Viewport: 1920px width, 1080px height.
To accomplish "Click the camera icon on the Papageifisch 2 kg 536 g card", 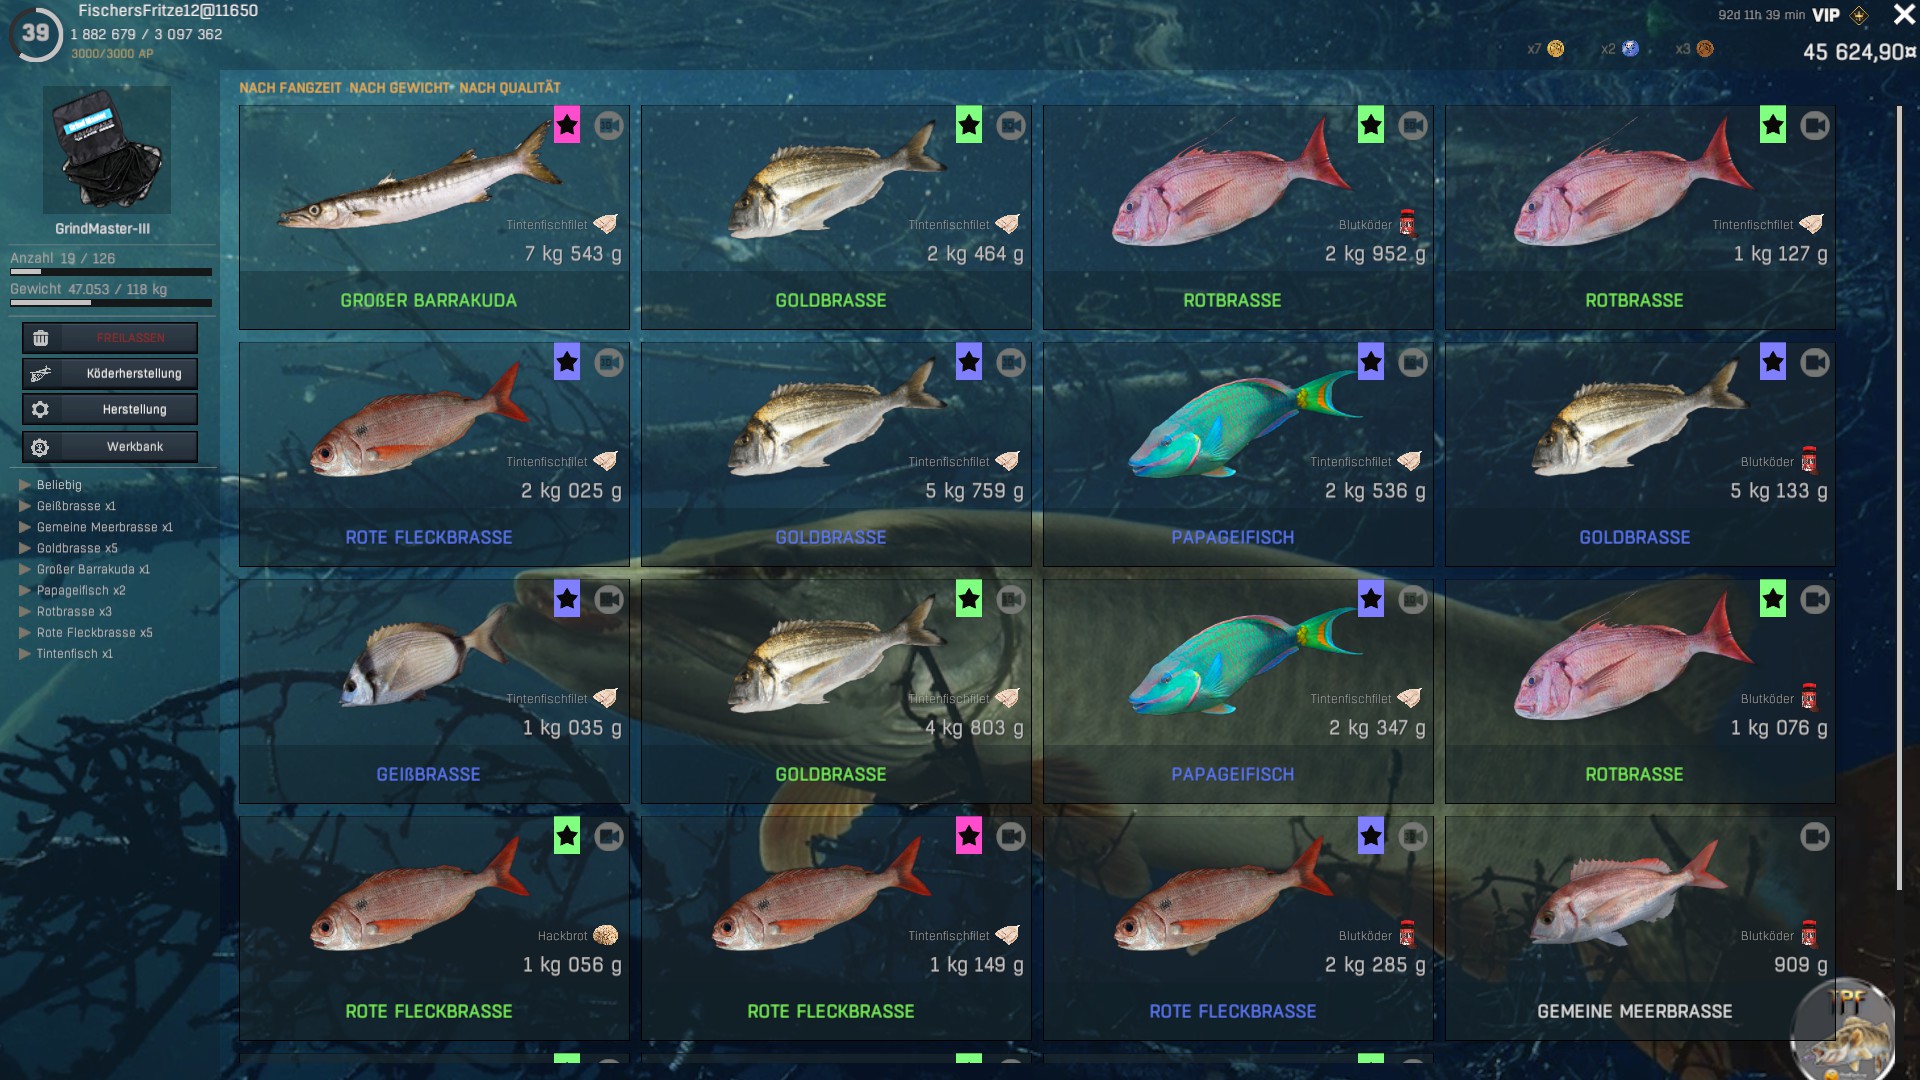I will [x=1413, y=363].
